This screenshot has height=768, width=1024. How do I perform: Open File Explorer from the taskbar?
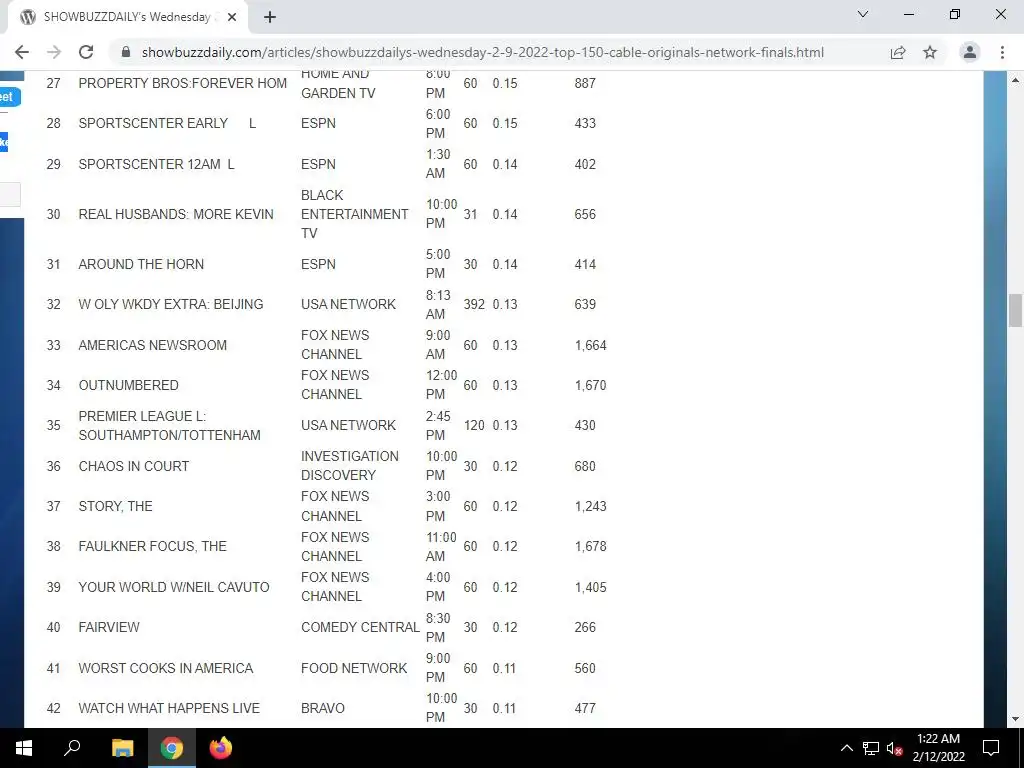122,748
